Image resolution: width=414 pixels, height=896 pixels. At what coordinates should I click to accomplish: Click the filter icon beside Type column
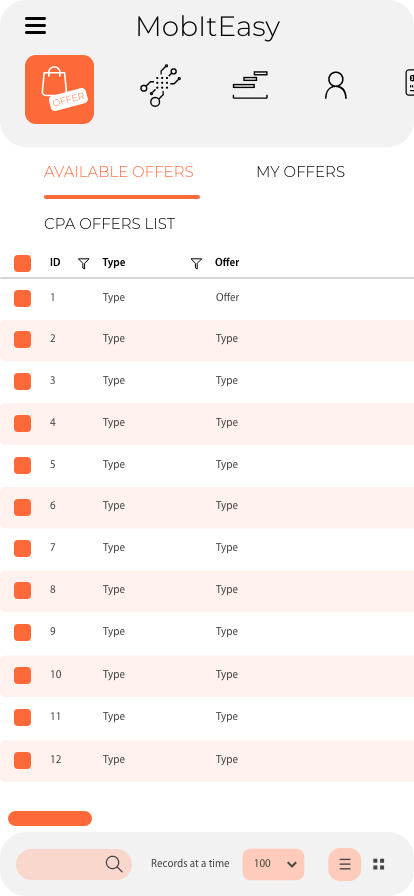coord(196,263)
